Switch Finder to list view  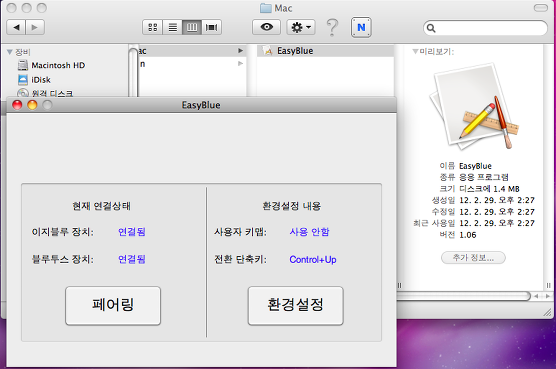click(x=173, y=27)
